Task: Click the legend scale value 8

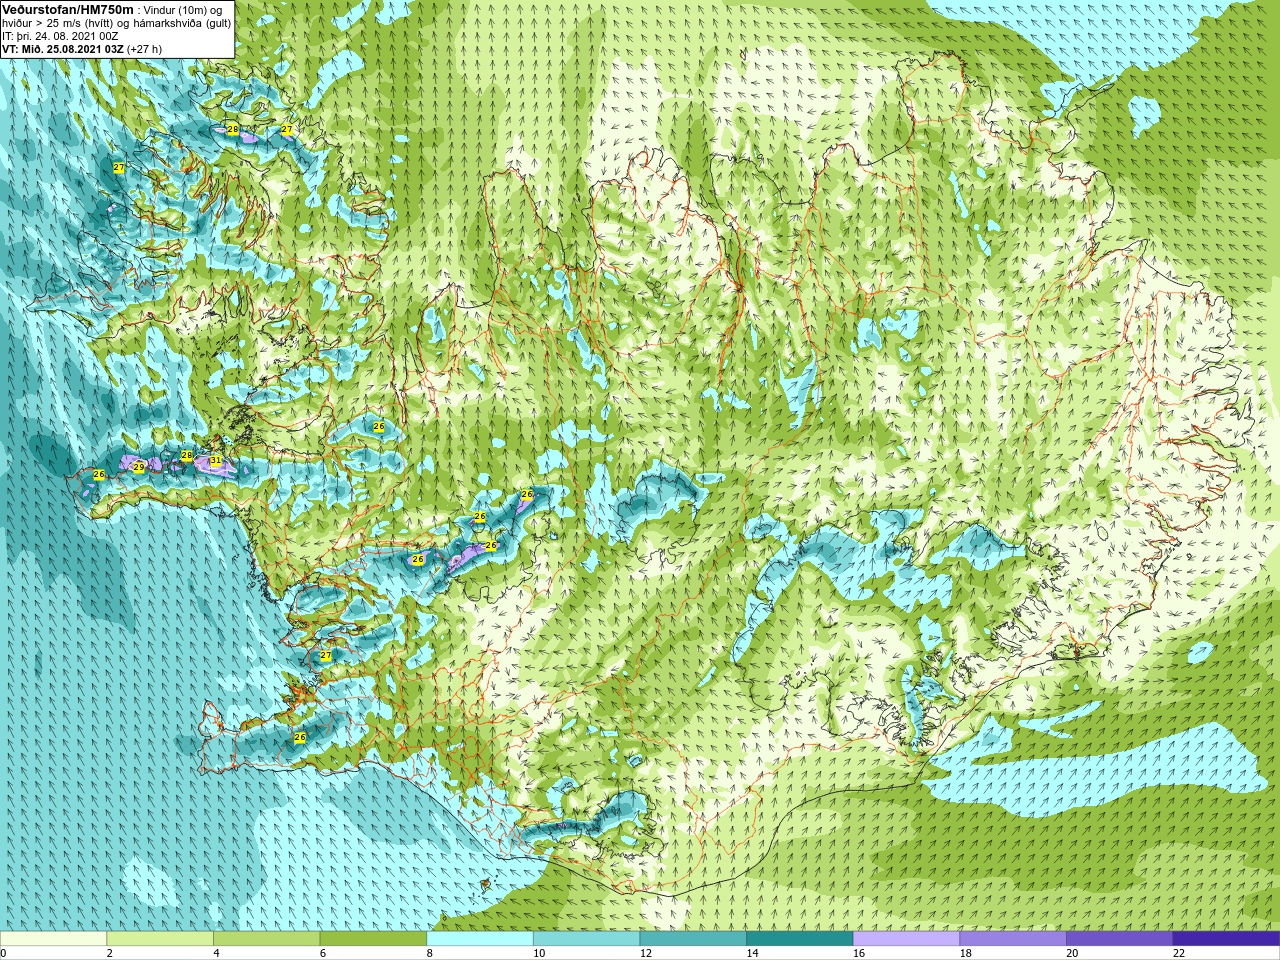Action: tap(430, 953)
